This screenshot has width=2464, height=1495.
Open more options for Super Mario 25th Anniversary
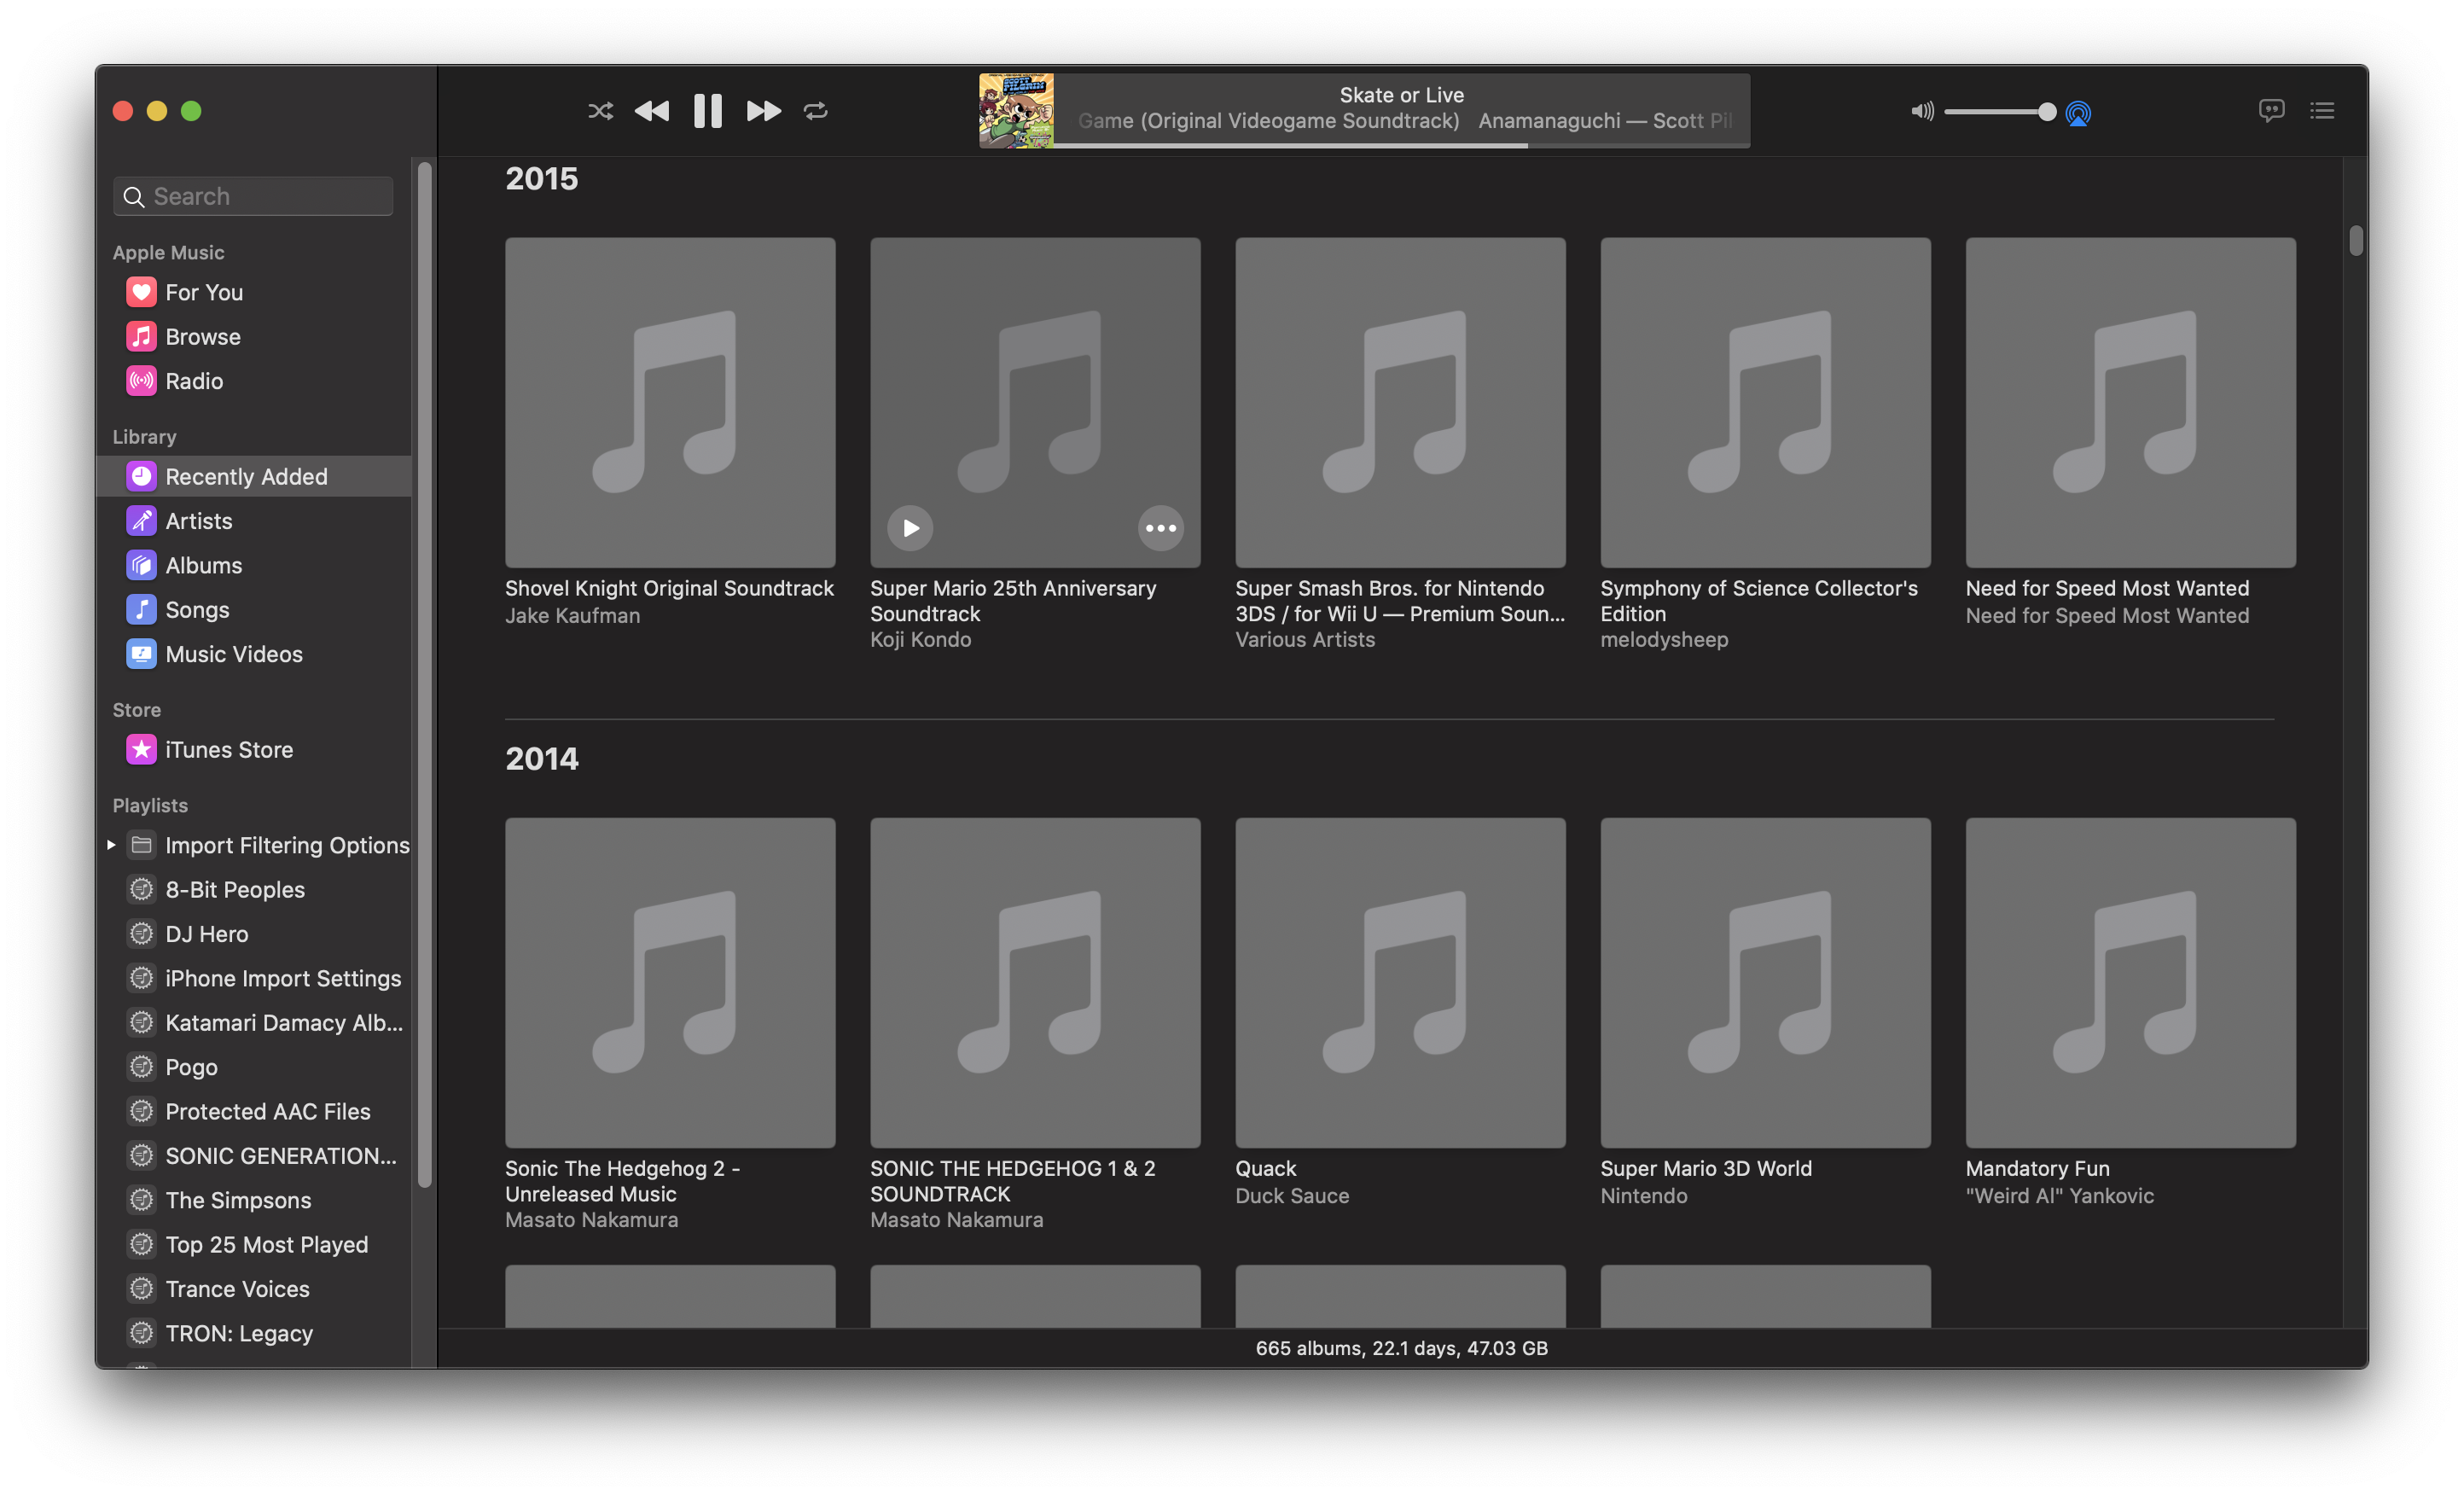1160,528
